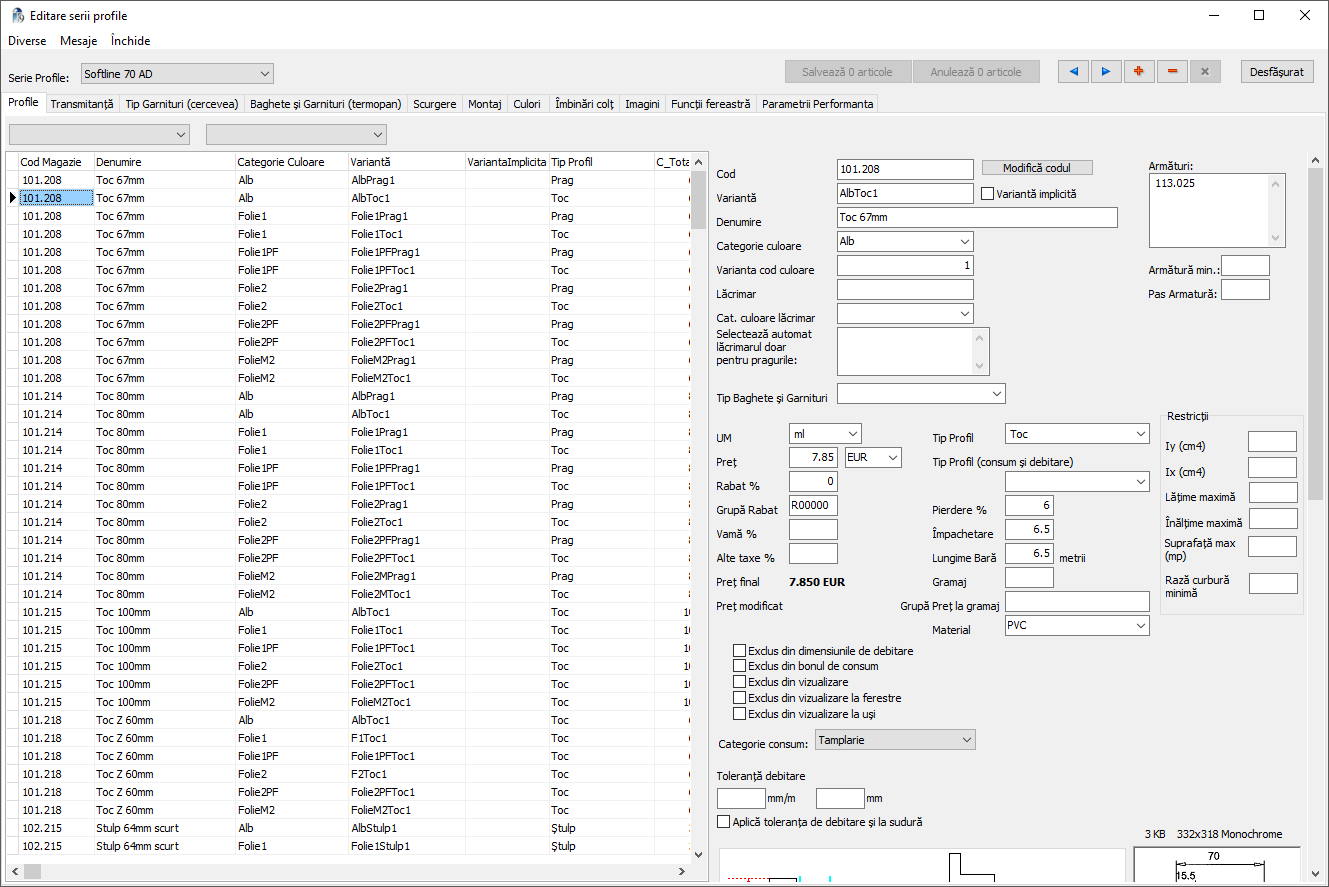This screenshot has height=887, width=1329.
Task: Open Cat. culoare lăcrimar dropdown
Action: point(905,314)
